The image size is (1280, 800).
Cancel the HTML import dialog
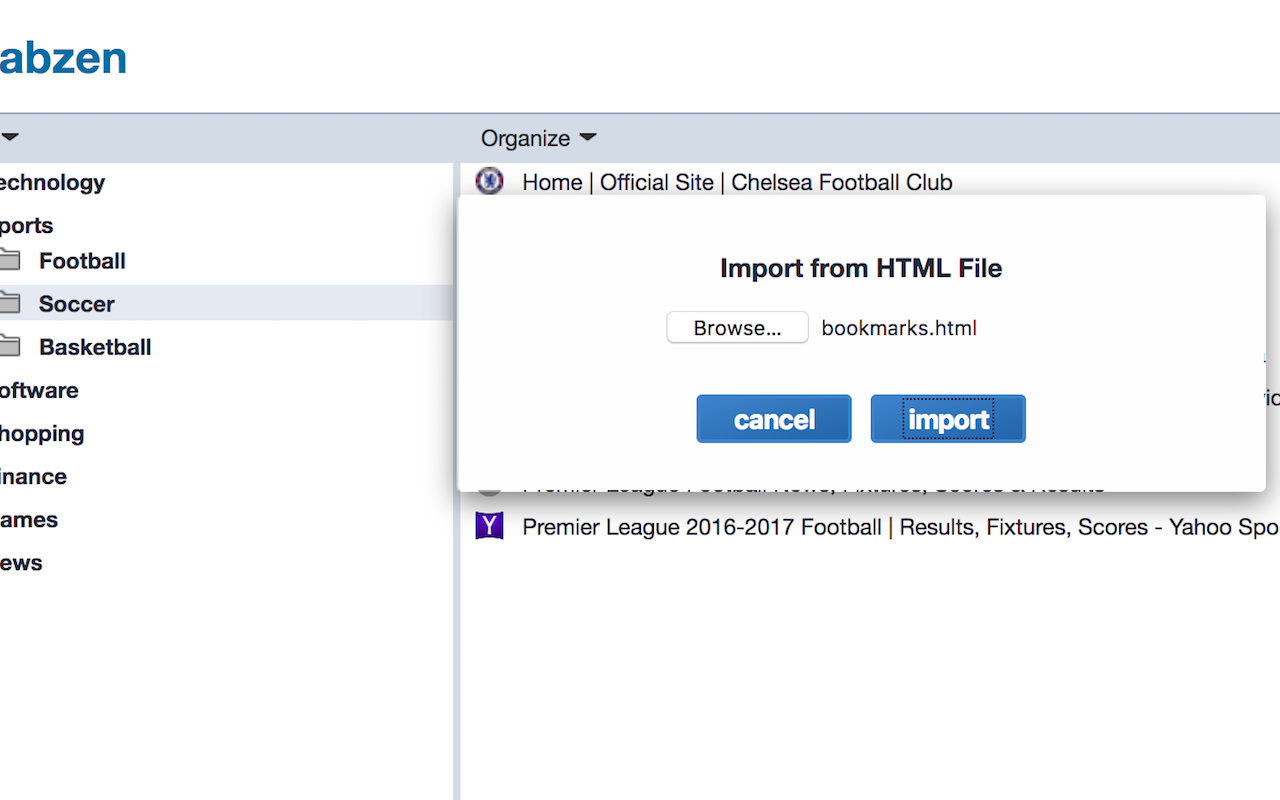click(774, 419)
